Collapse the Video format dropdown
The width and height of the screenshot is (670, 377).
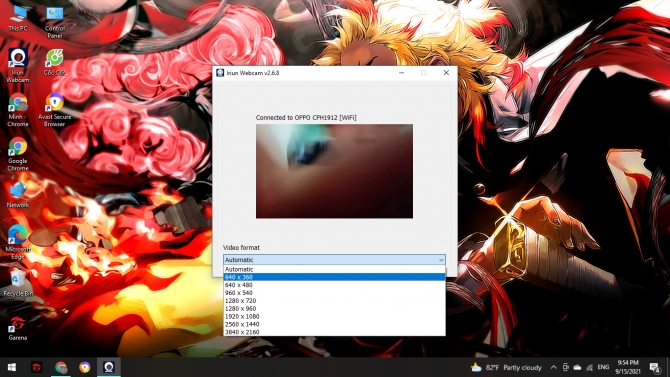tap(441, 260)
